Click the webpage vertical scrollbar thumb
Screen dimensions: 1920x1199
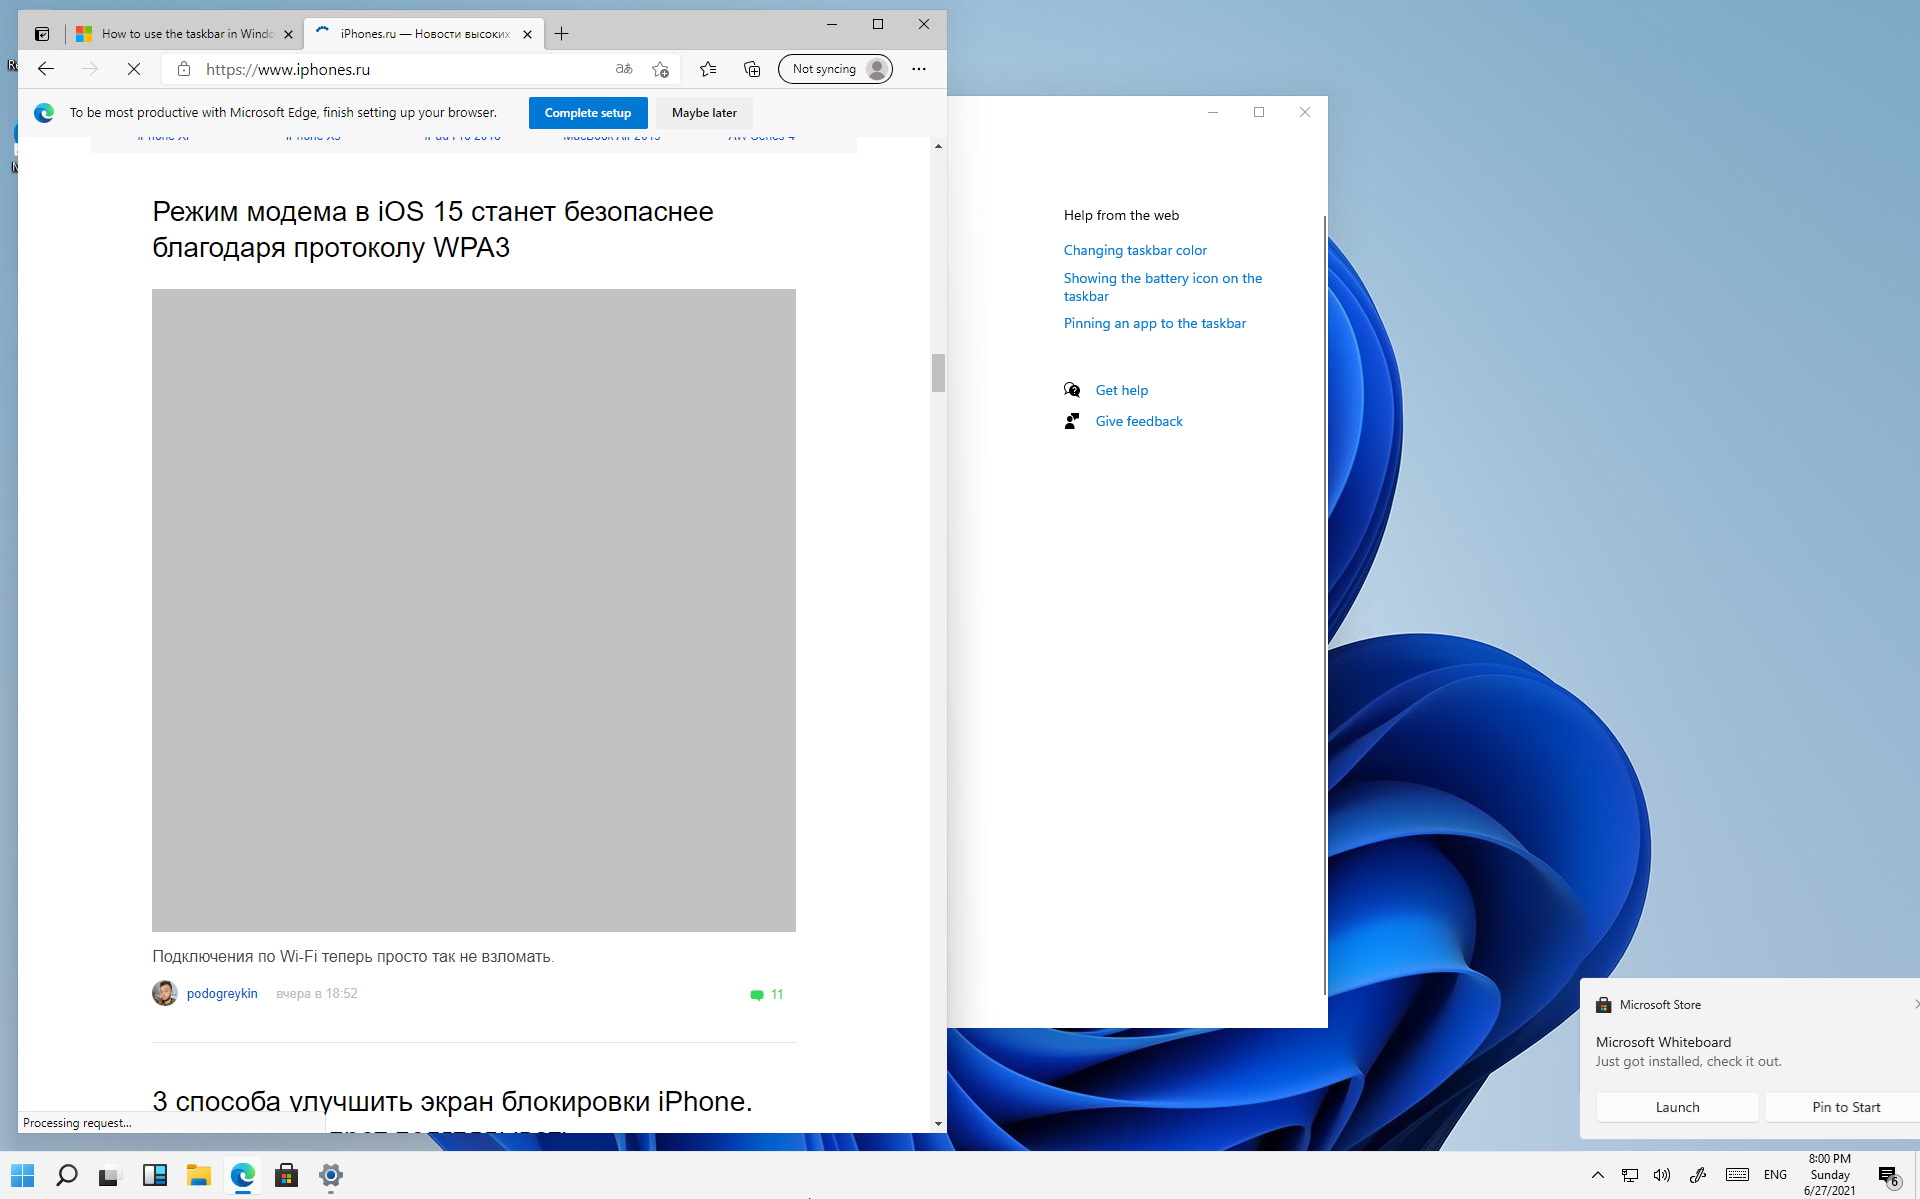938,373
